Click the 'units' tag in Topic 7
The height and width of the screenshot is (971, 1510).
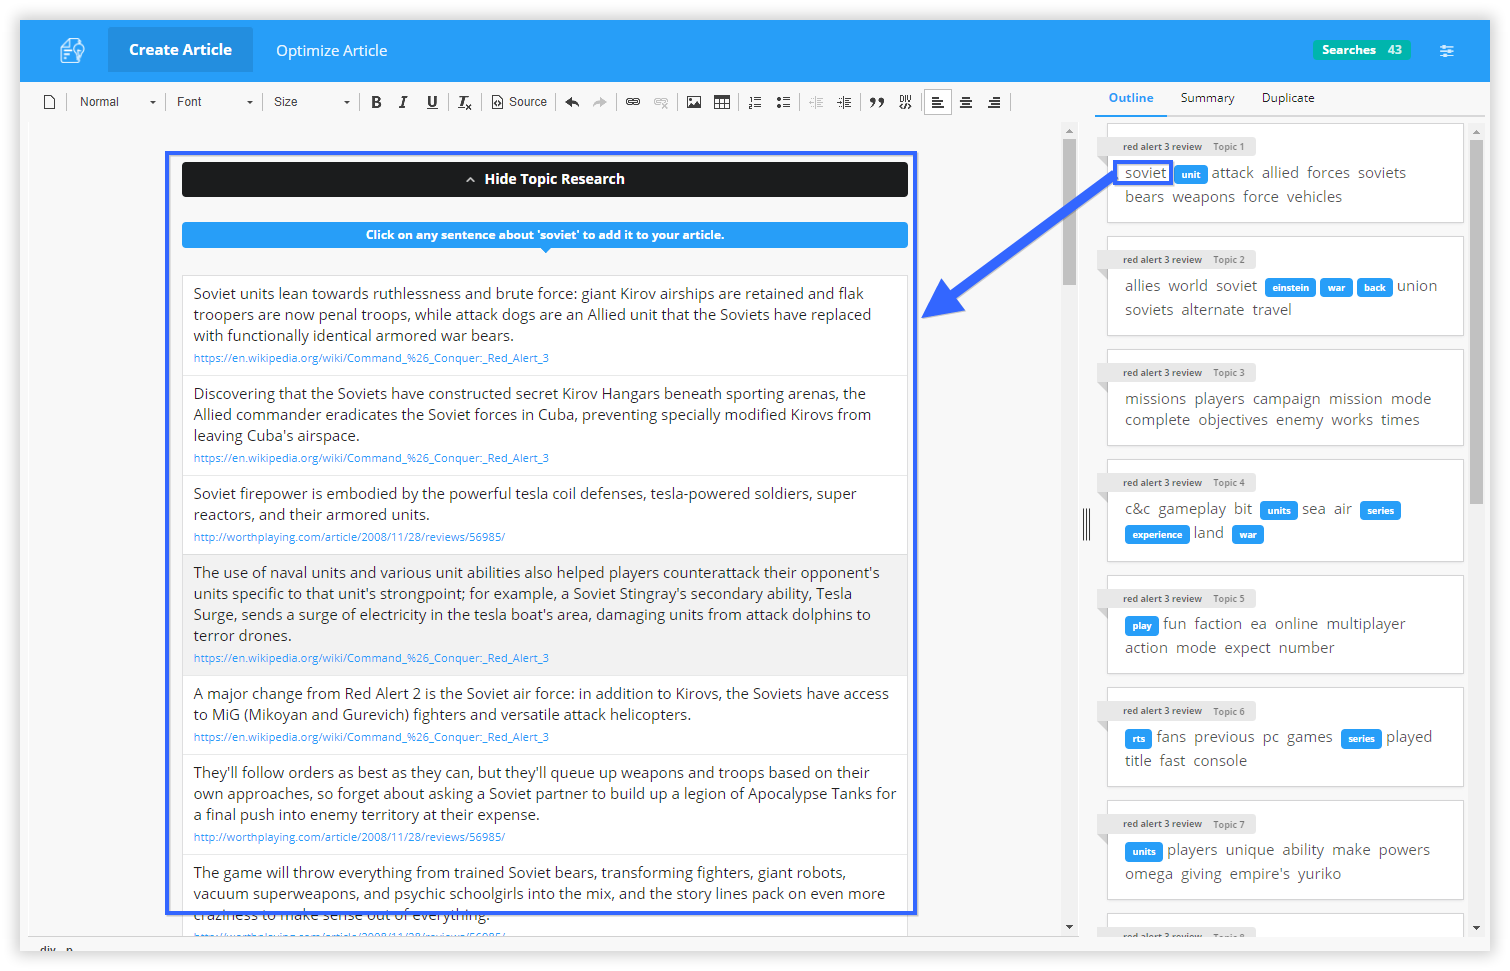(x=1144, y=851)
